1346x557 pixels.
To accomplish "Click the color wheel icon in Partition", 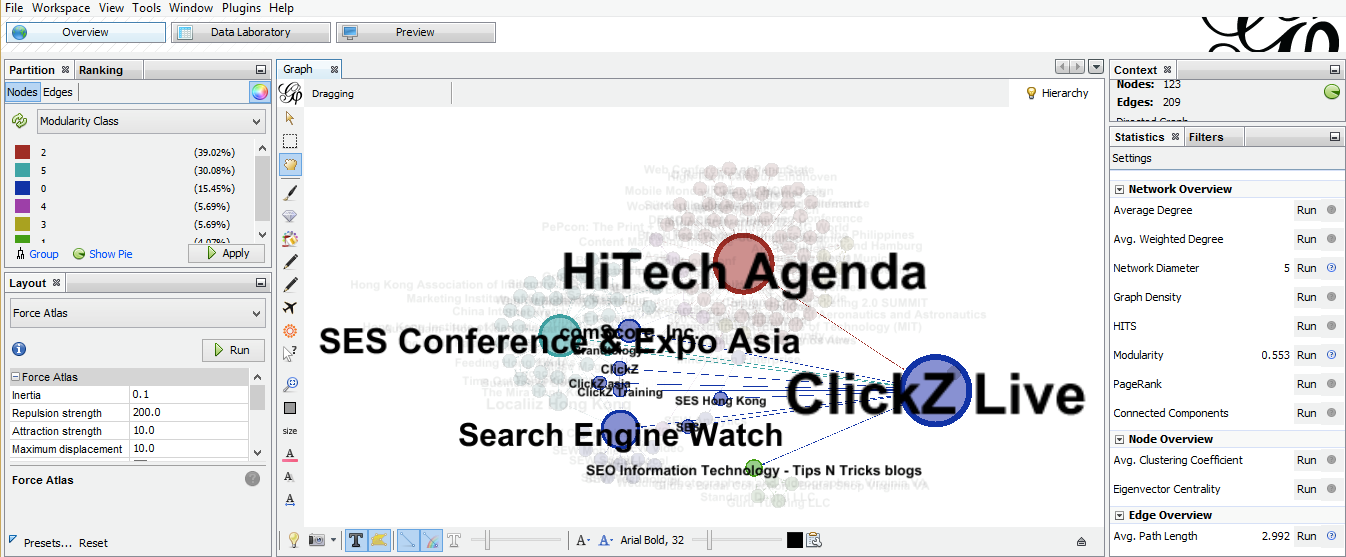I will click(x=260, y=92).
